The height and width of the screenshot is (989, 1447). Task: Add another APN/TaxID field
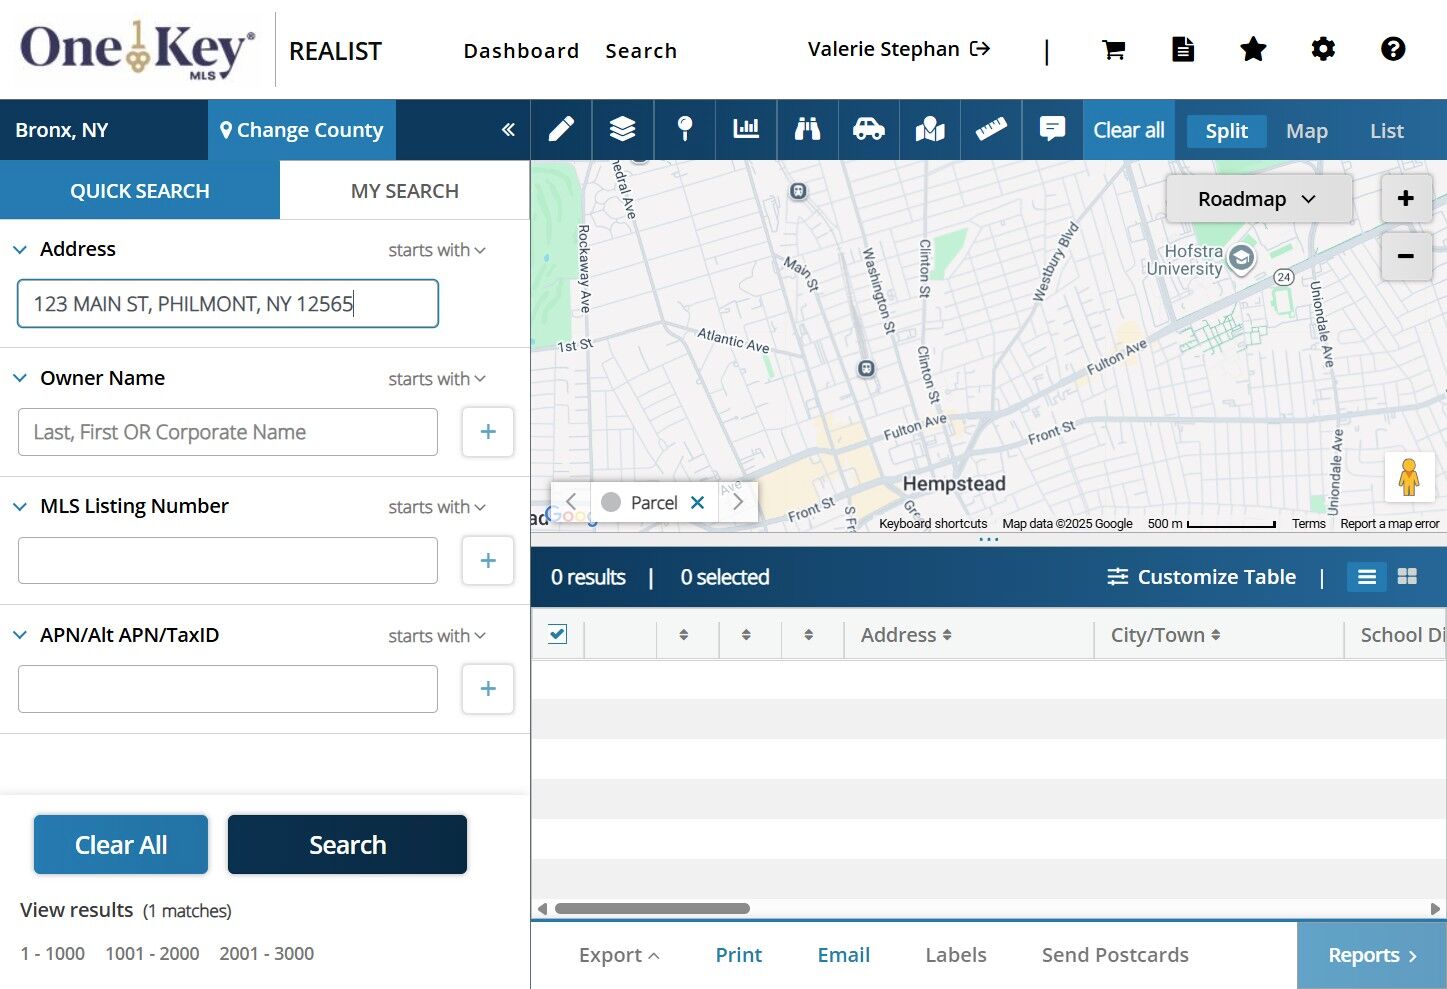(488, 688)
